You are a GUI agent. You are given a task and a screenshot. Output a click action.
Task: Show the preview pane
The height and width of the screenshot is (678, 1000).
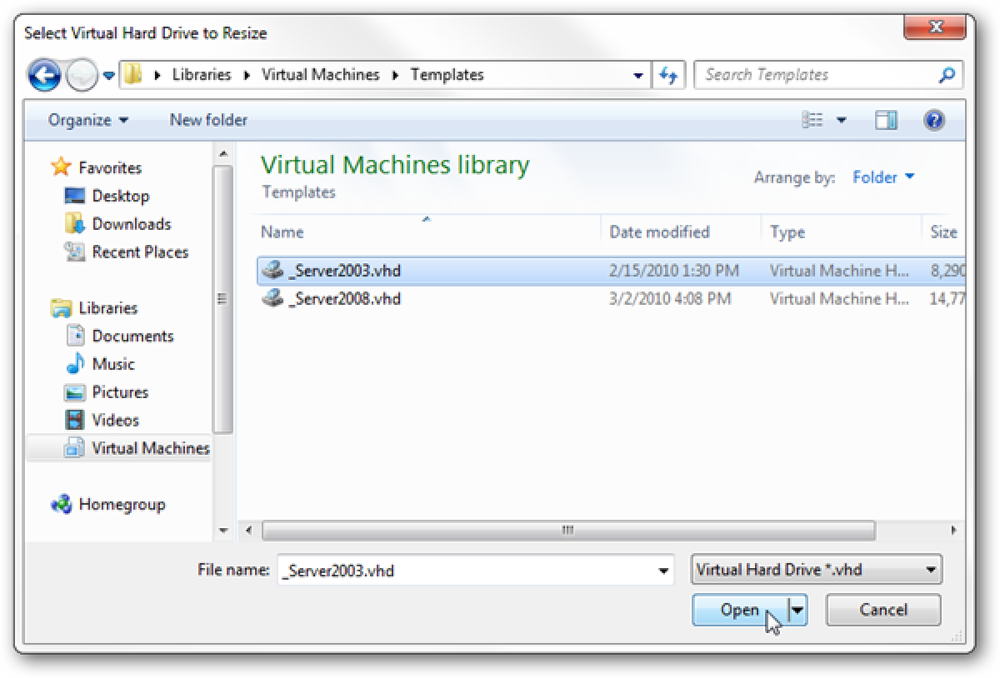[886, 120]
